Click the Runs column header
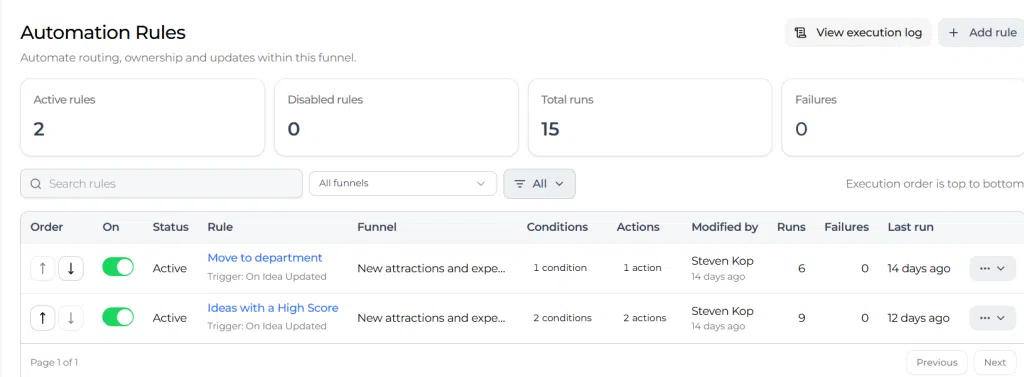 791,227
